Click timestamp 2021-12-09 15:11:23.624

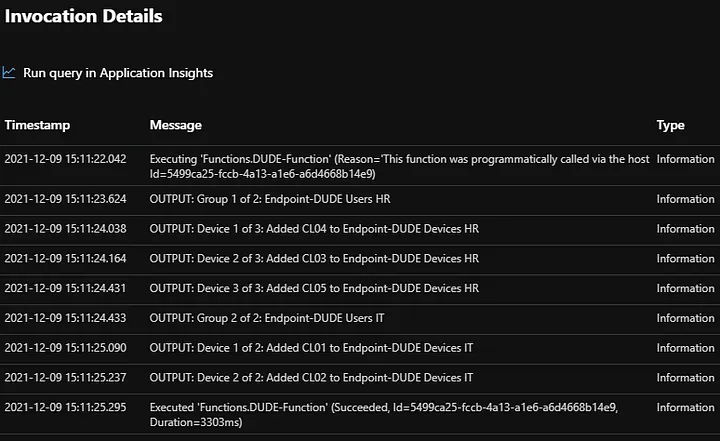click(66, 199)
